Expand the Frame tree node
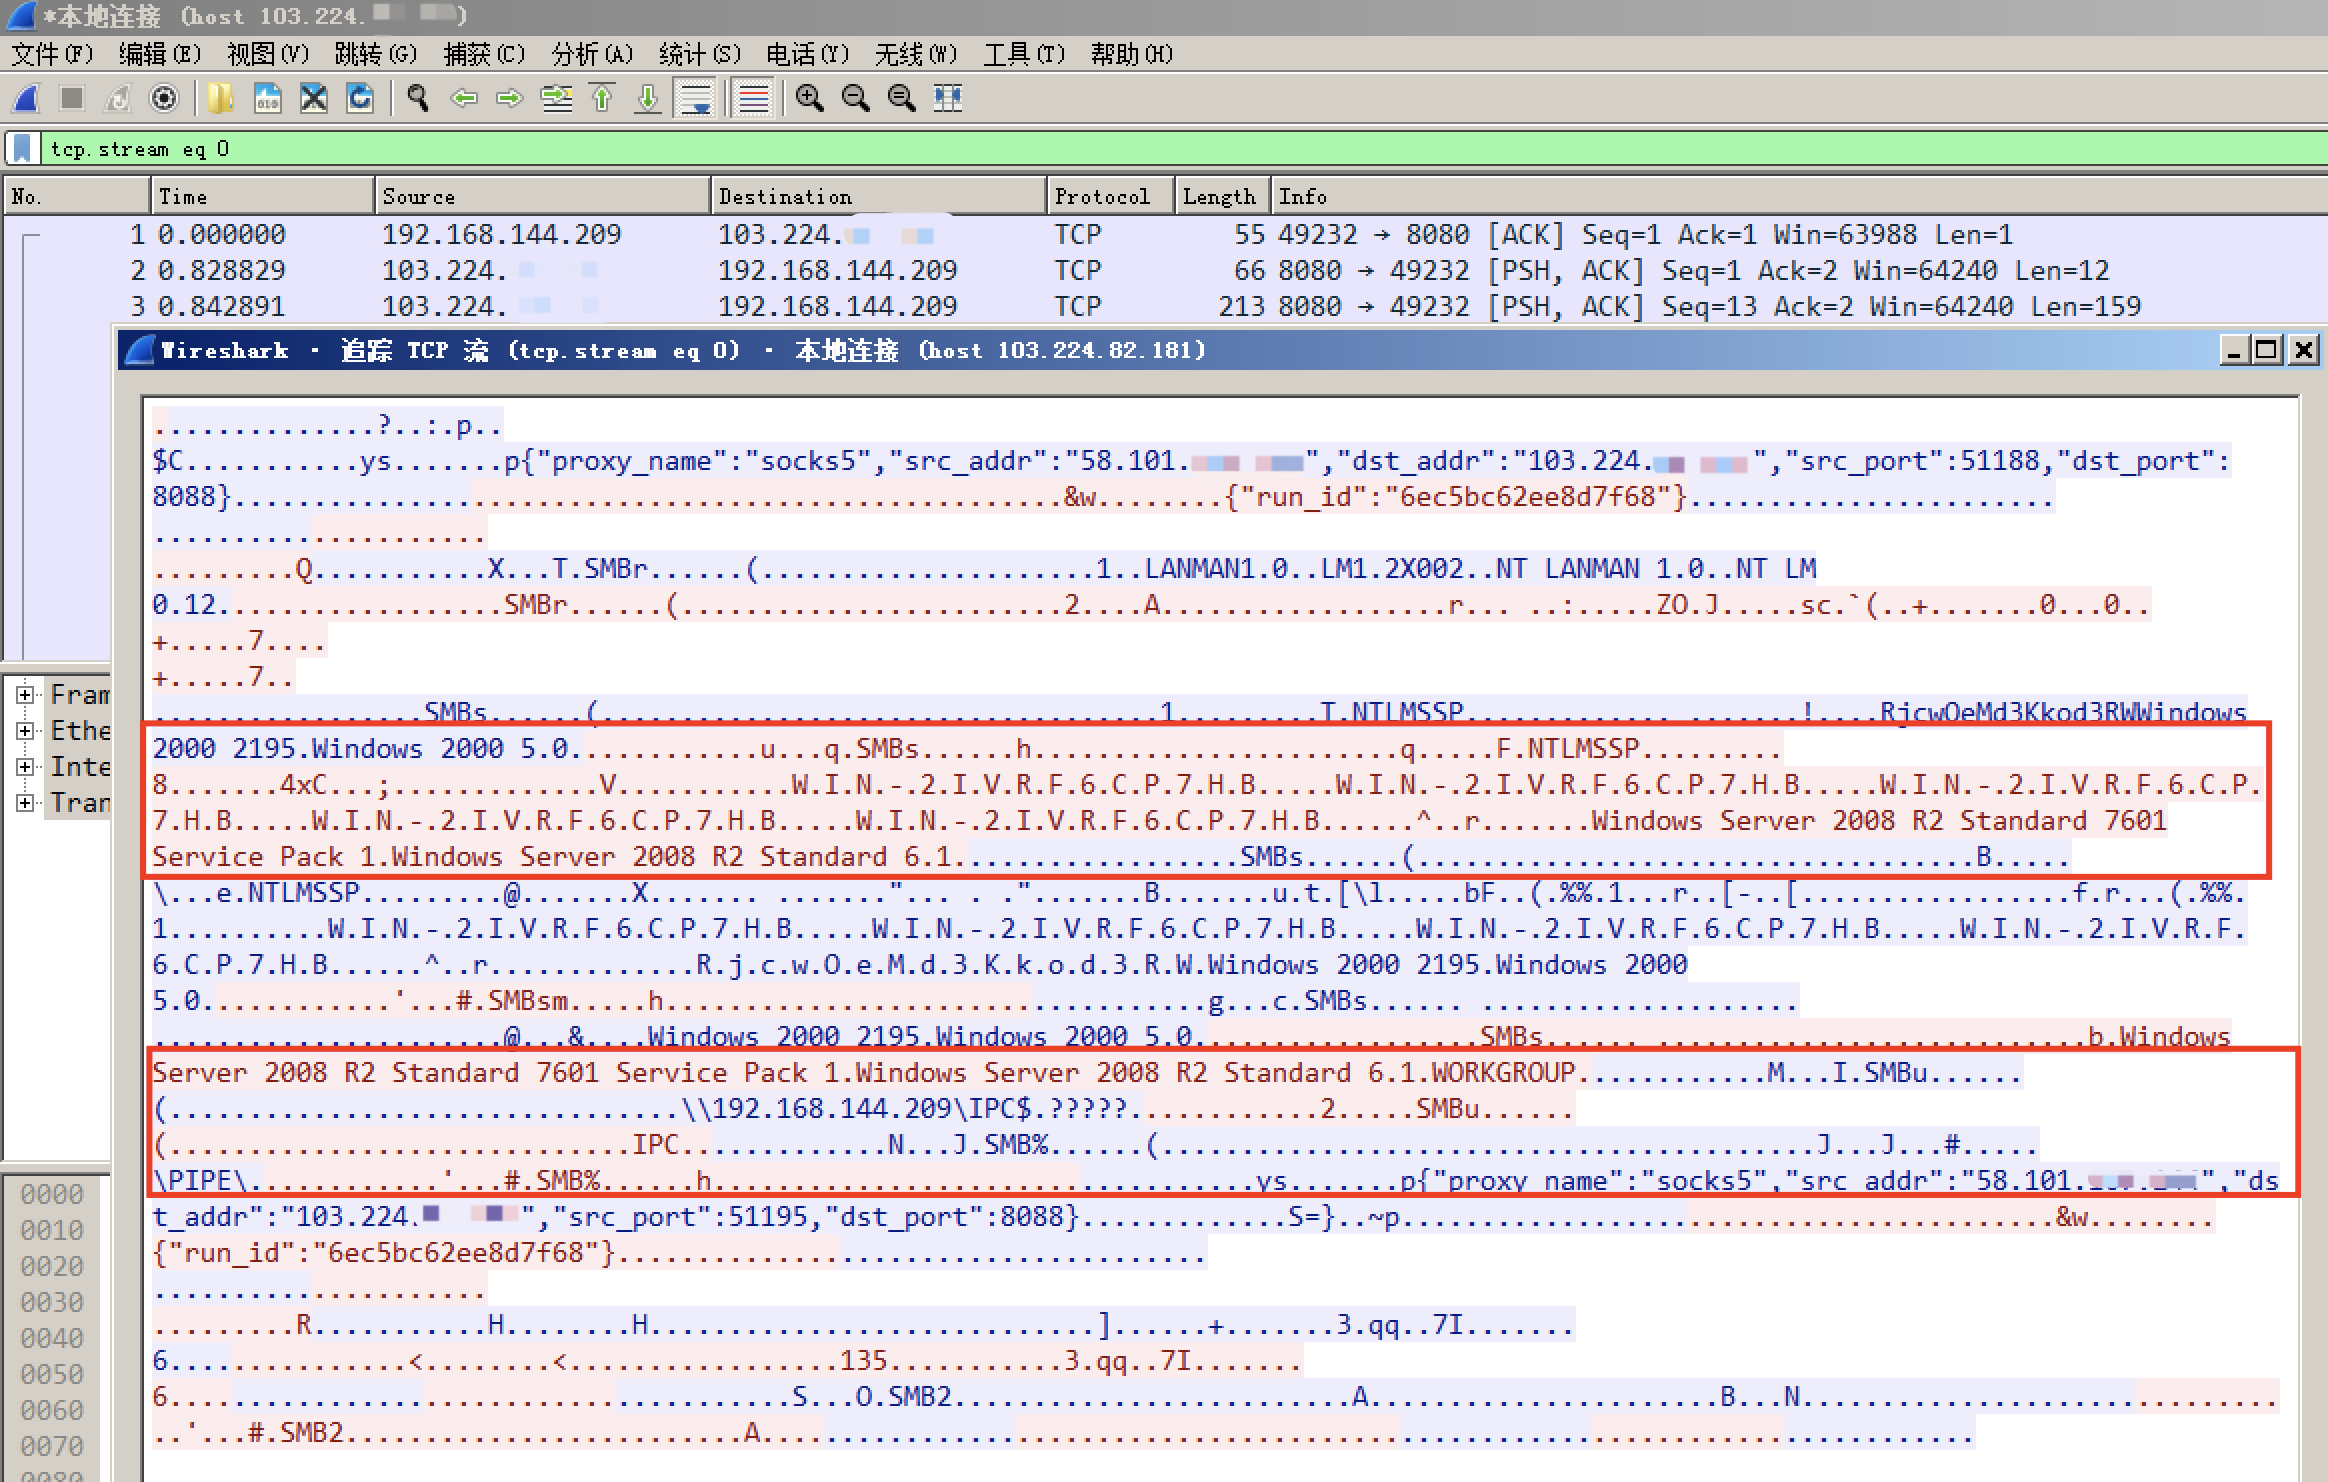The image size is (2328, 1482). click(25, 694)
